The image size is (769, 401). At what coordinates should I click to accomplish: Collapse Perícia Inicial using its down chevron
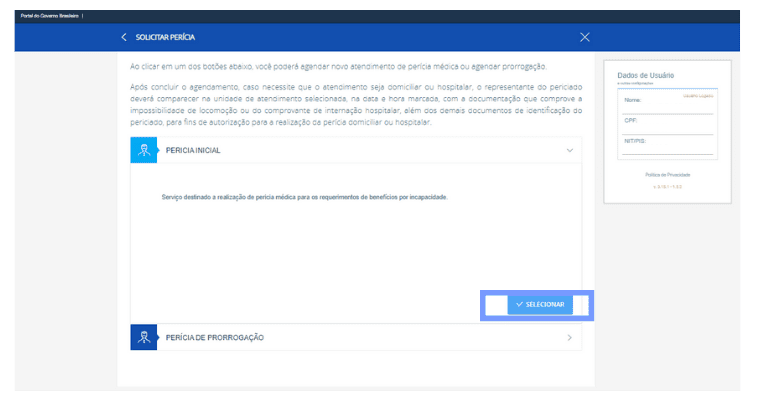coord(569,150)
